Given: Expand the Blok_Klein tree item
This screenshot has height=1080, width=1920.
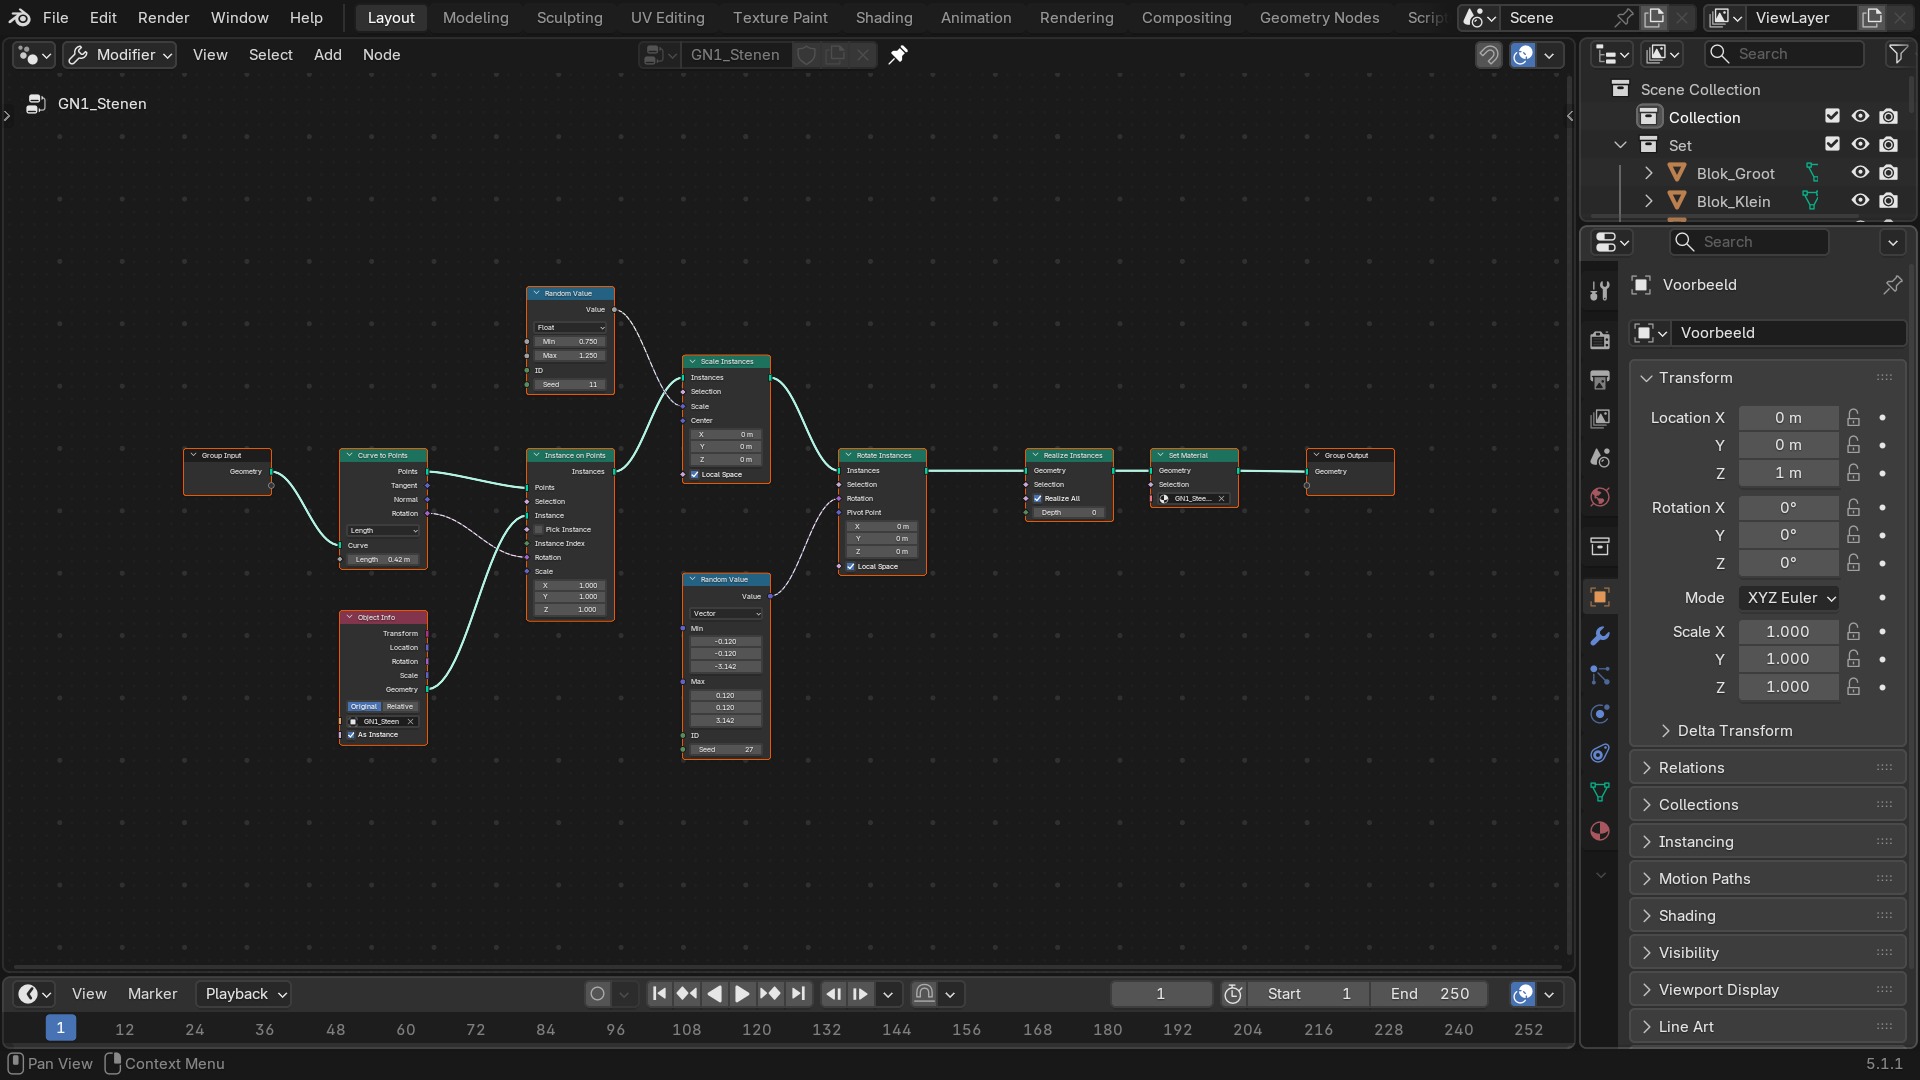Looking at the screenshot, I should (1648, 201).
